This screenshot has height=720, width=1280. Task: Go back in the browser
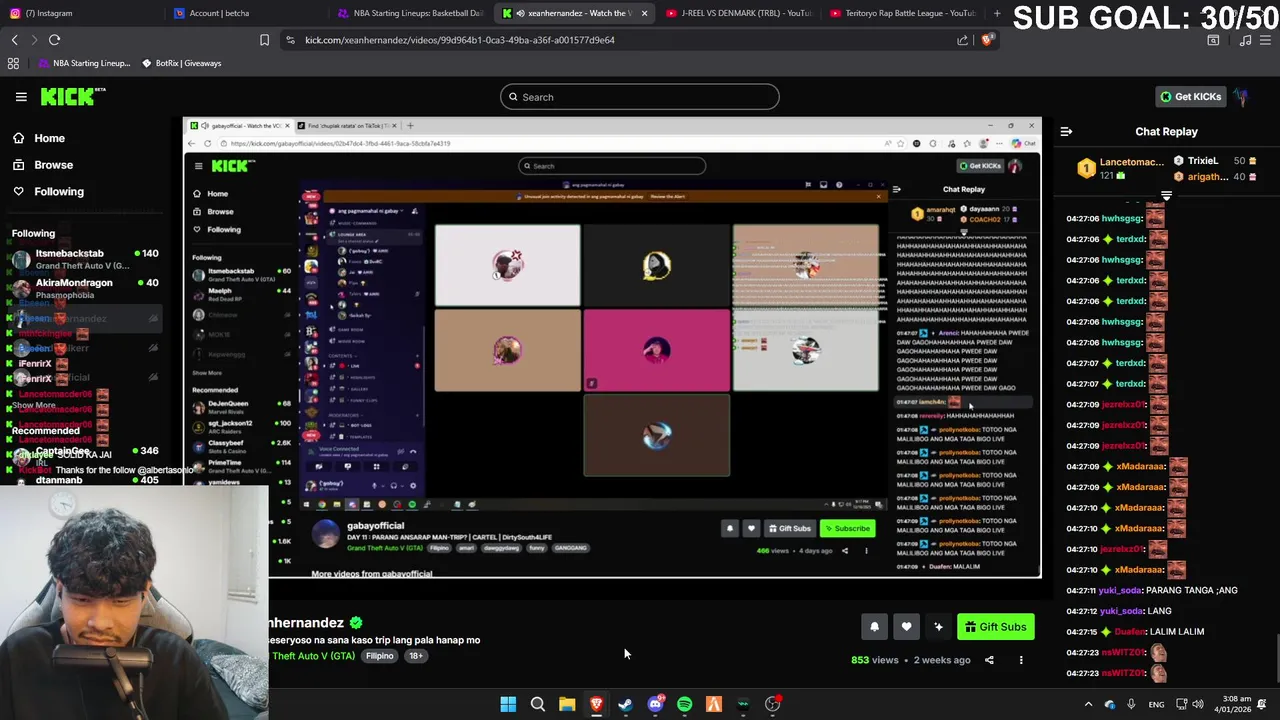click(14, 40)
